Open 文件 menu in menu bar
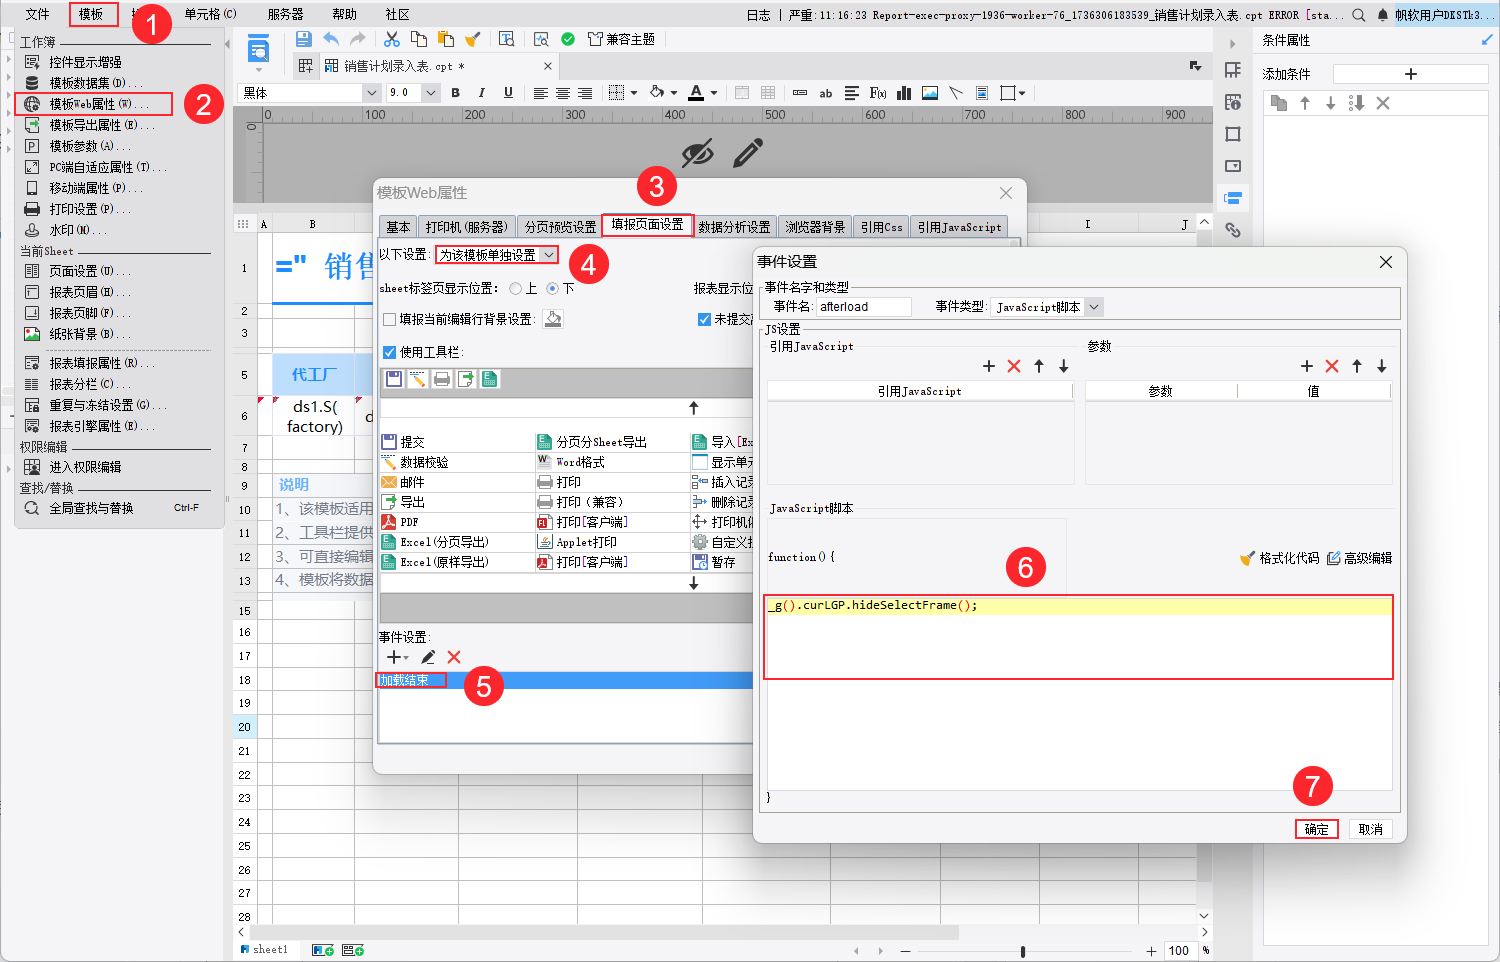 coord(37,14)
